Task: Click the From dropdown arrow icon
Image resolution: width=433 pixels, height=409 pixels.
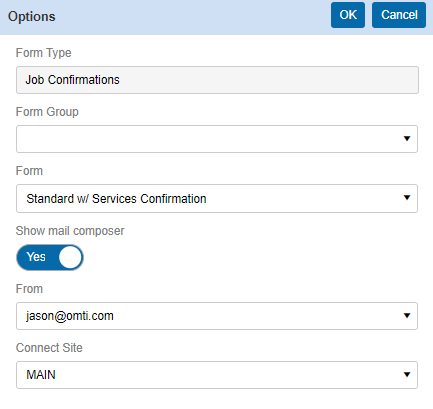Action: (x=407, y=316)
